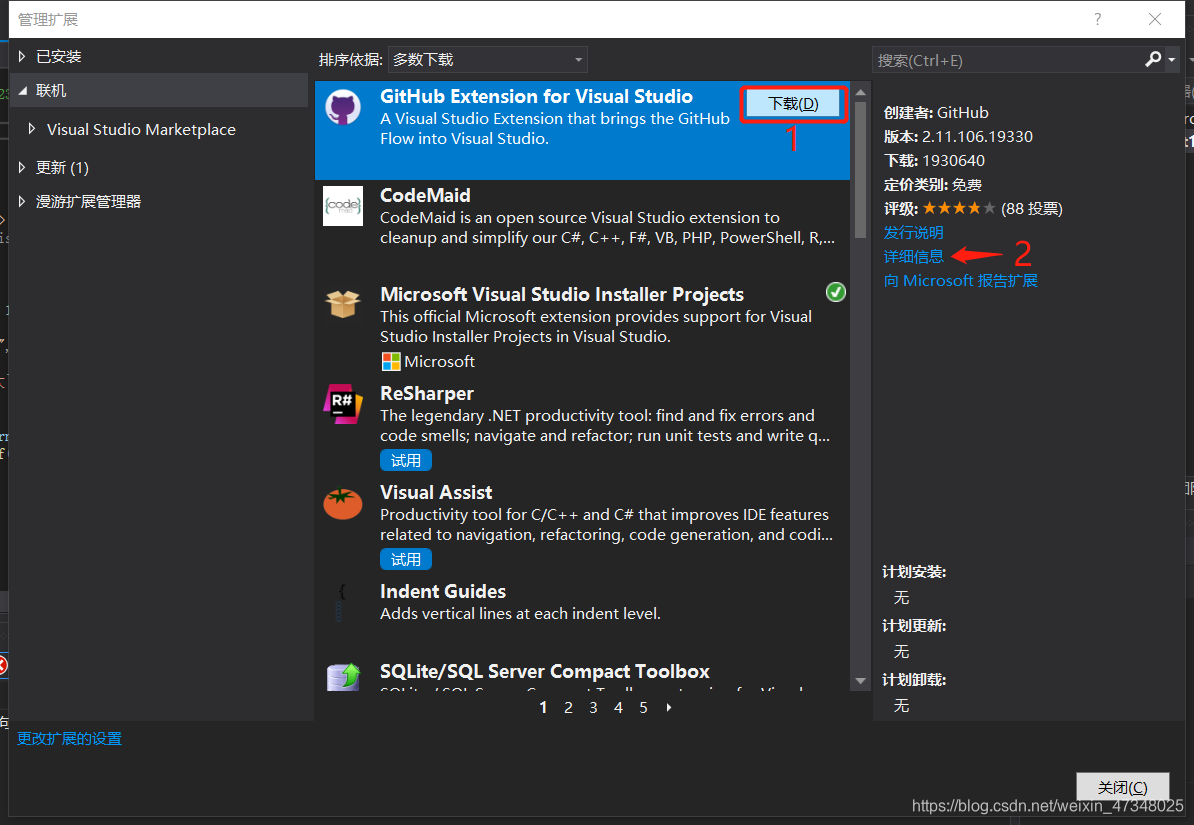Viewport: 1194px width, 825px height.
Task: Click 向 Microsoft 报告扩展 link
Action: coord(960,280)
